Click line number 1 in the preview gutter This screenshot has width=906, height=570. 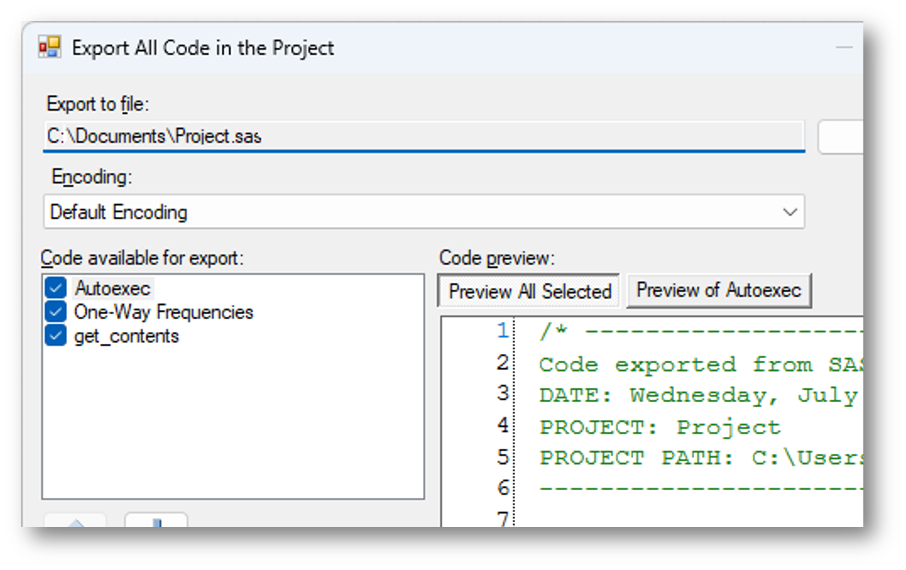(502, 332)
